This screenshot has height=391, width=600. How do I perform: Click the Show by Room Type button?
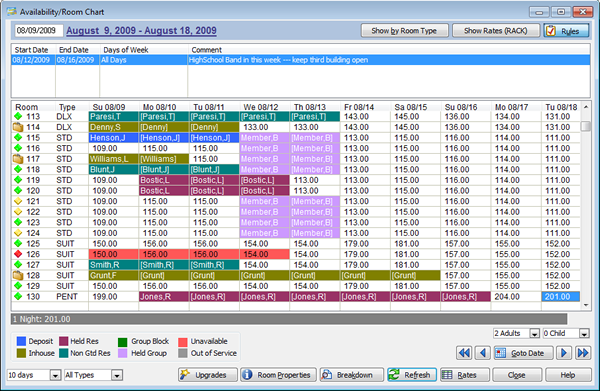pos(404,31)
